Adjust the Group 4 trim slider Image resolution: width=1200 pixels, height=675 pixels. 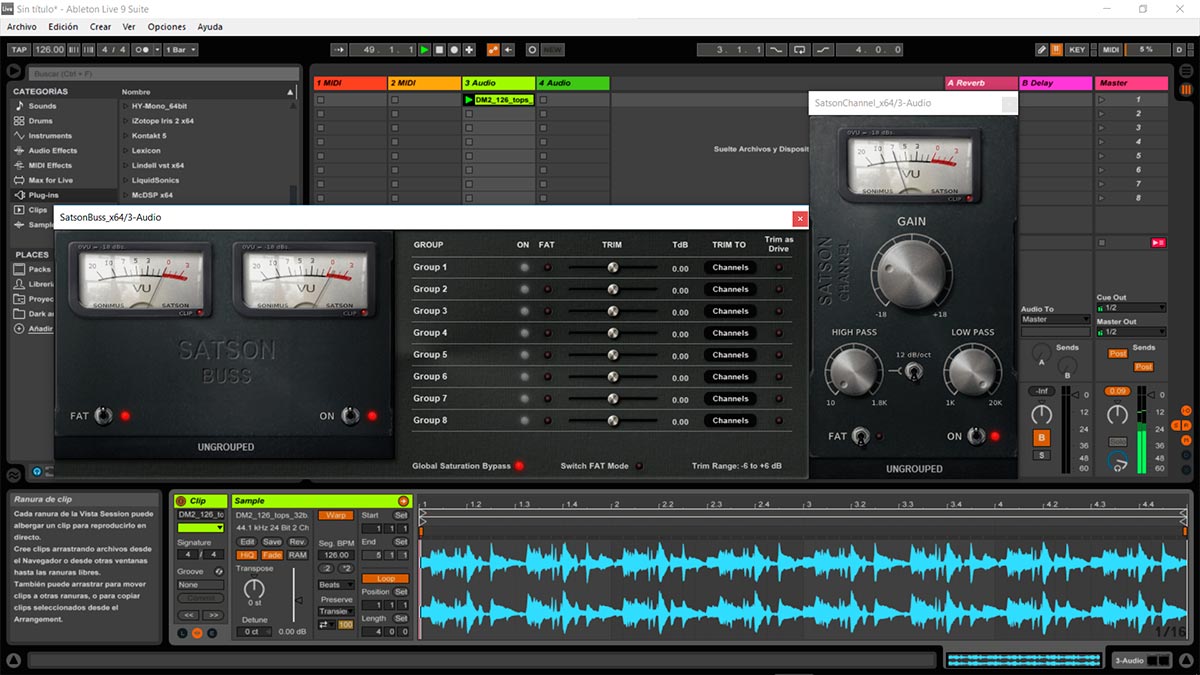pyautogui.click(x=613, y=333)
